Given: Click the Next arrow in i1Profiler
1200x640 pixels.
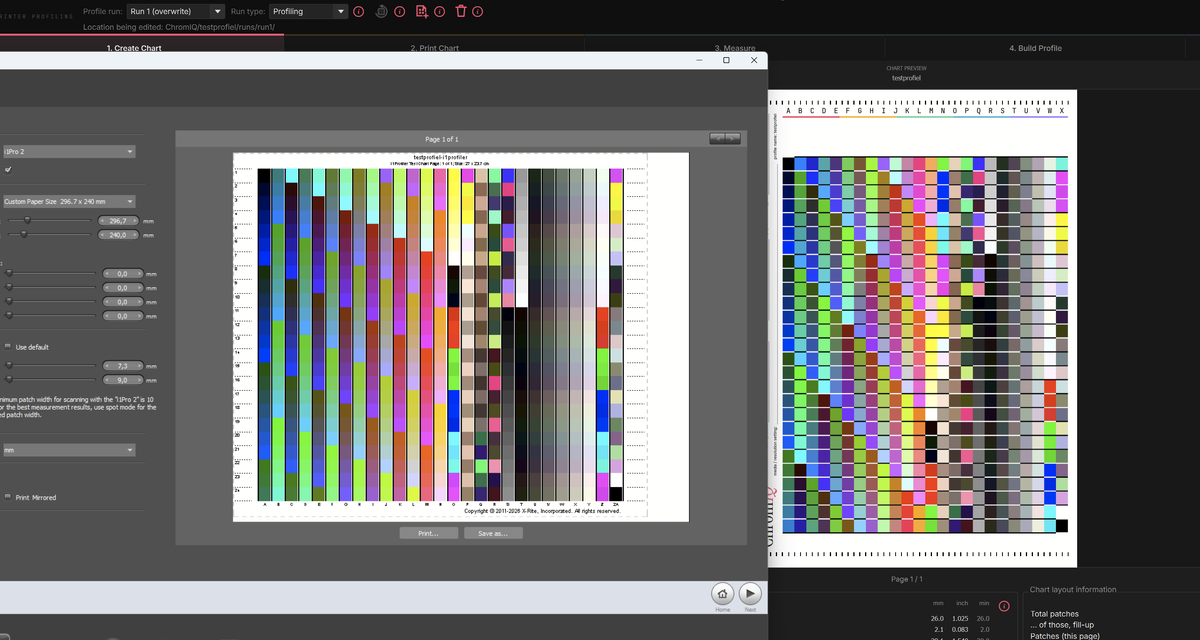Looking at the screenshot, I should coord(750,593).
